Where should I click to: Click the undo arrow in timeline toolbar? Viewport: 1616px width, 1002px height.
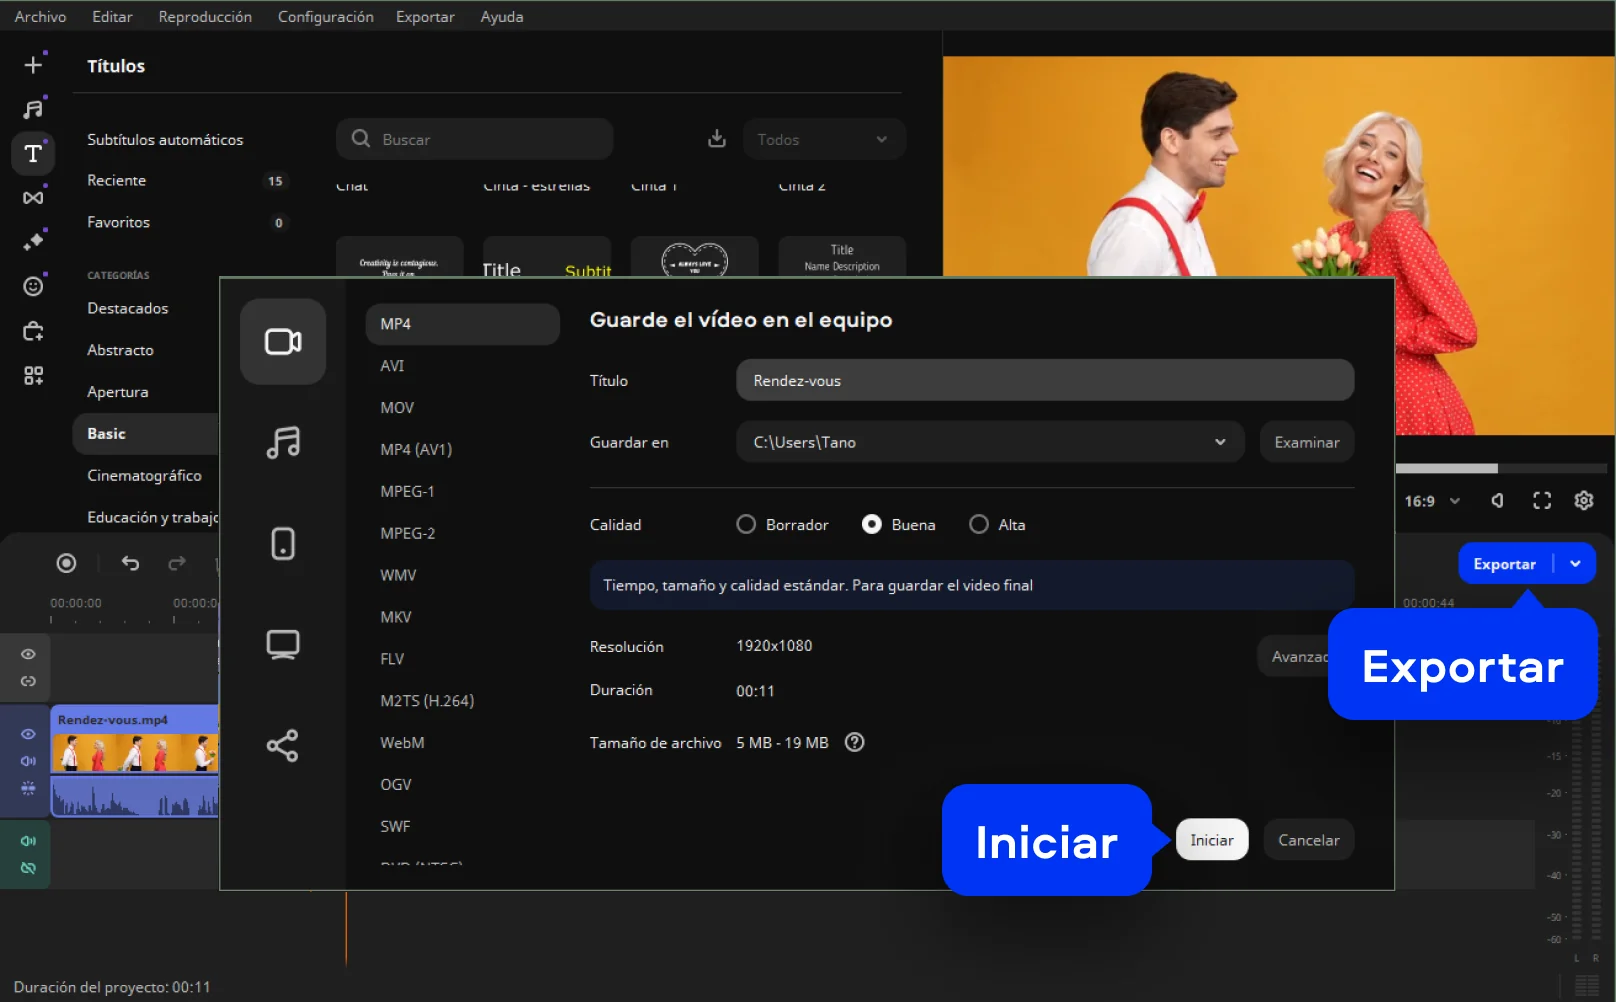[130, 563]
